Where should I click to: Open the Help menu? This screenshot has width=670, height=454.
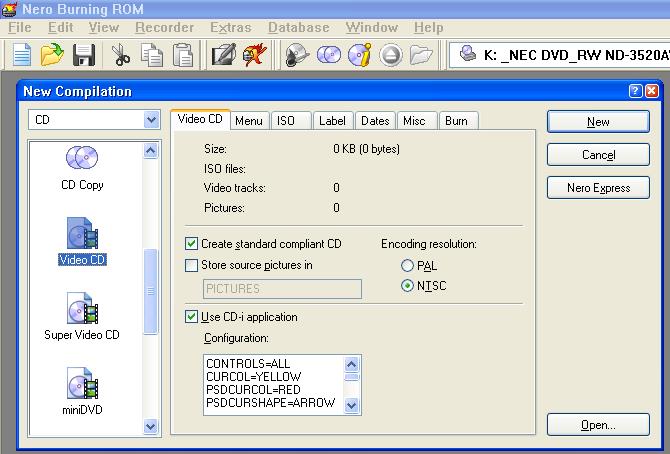pos(428,28)
